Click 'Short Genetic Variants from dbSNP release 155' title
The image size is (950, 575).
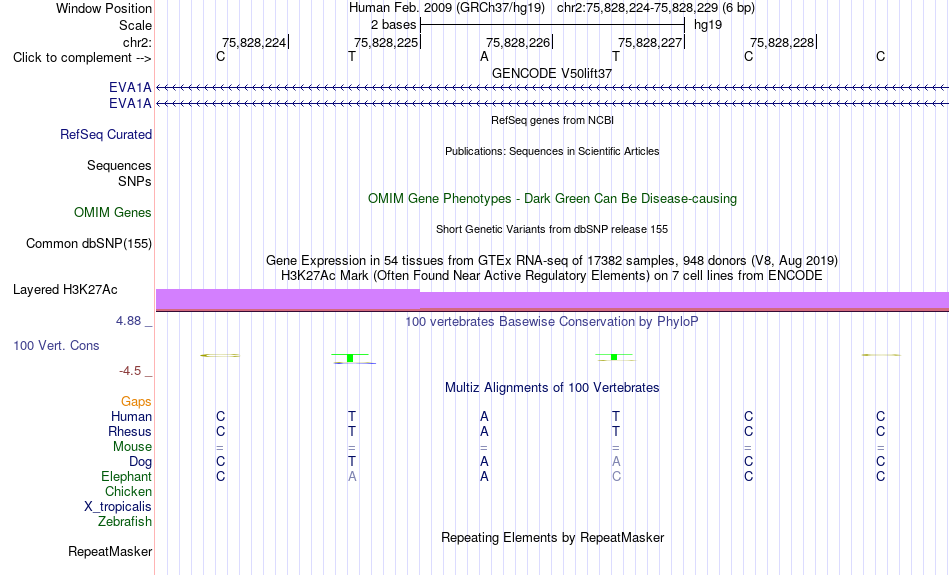point(552,229)
